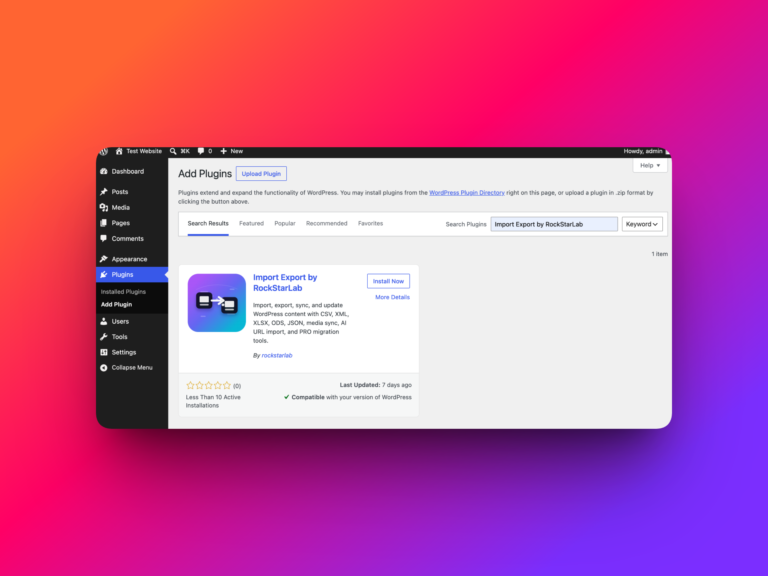Screen dimensions: 768x576
Task: Click the New content button
Action: (232, 151)
